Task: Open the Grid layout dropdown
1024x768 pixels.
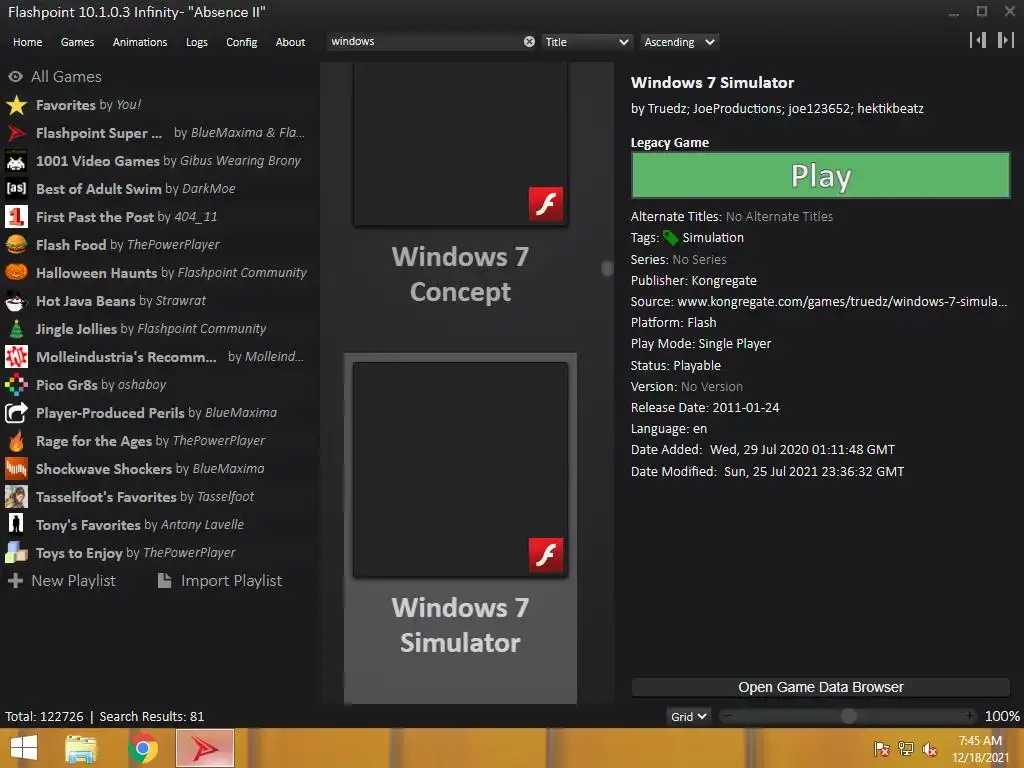Action: click(x=689, y=717)
